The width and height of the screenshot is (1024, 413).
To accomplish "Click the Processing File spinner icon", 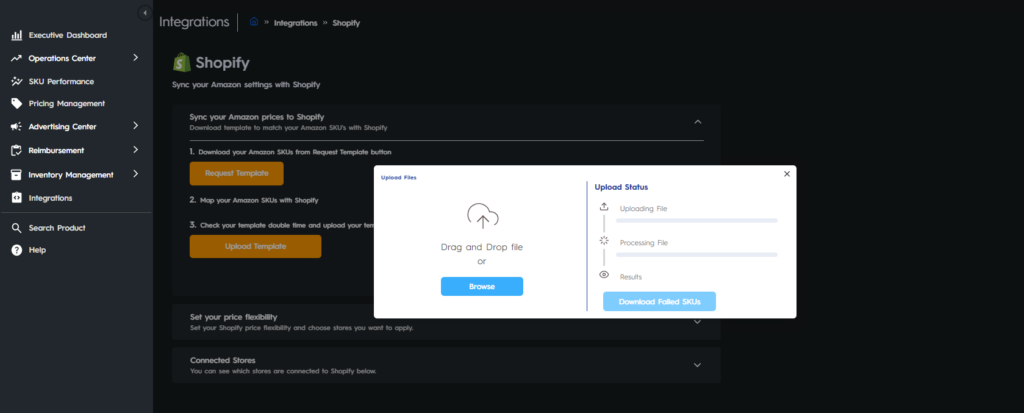I will tap(604, 240).
